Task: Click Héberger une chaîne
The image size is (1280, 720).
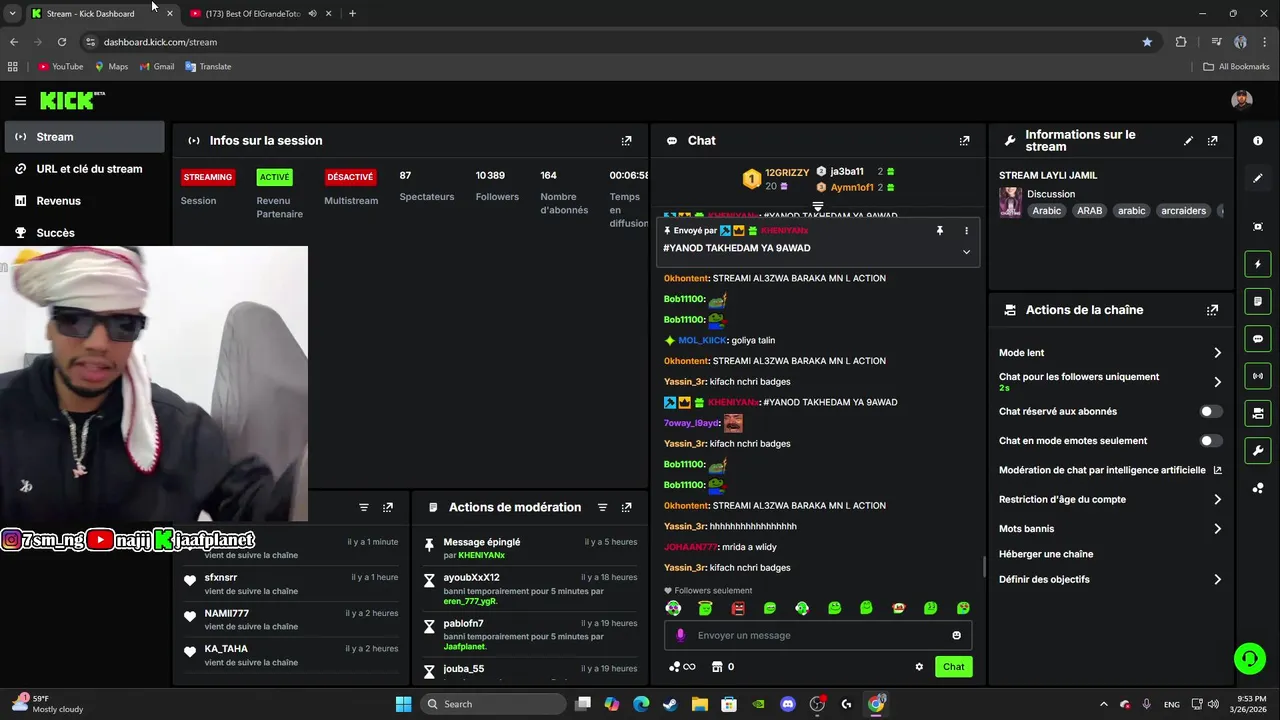Action: click(x=1046, y=555)
